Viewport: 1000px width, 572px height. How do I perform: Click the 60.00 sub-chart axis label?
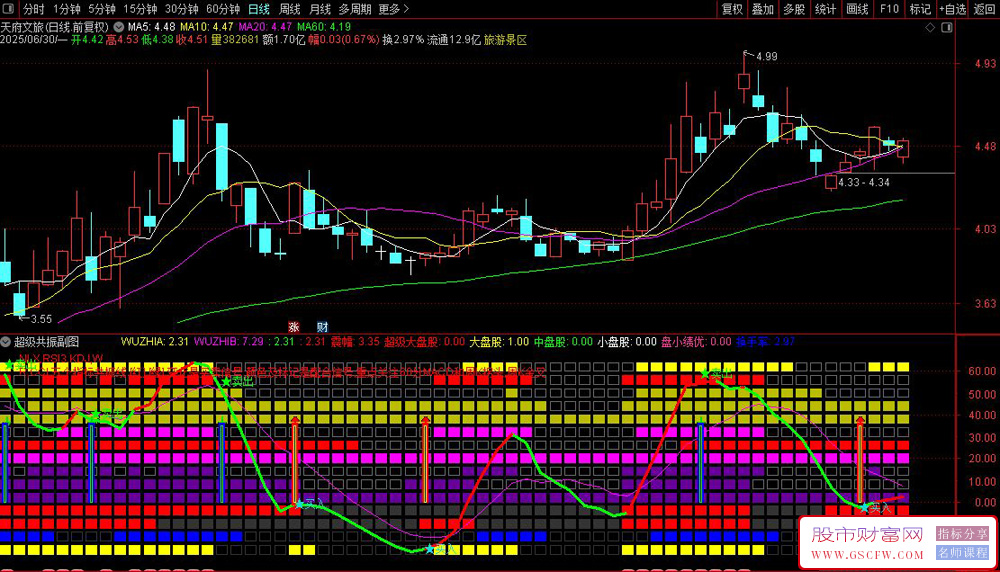pos(982,370)
